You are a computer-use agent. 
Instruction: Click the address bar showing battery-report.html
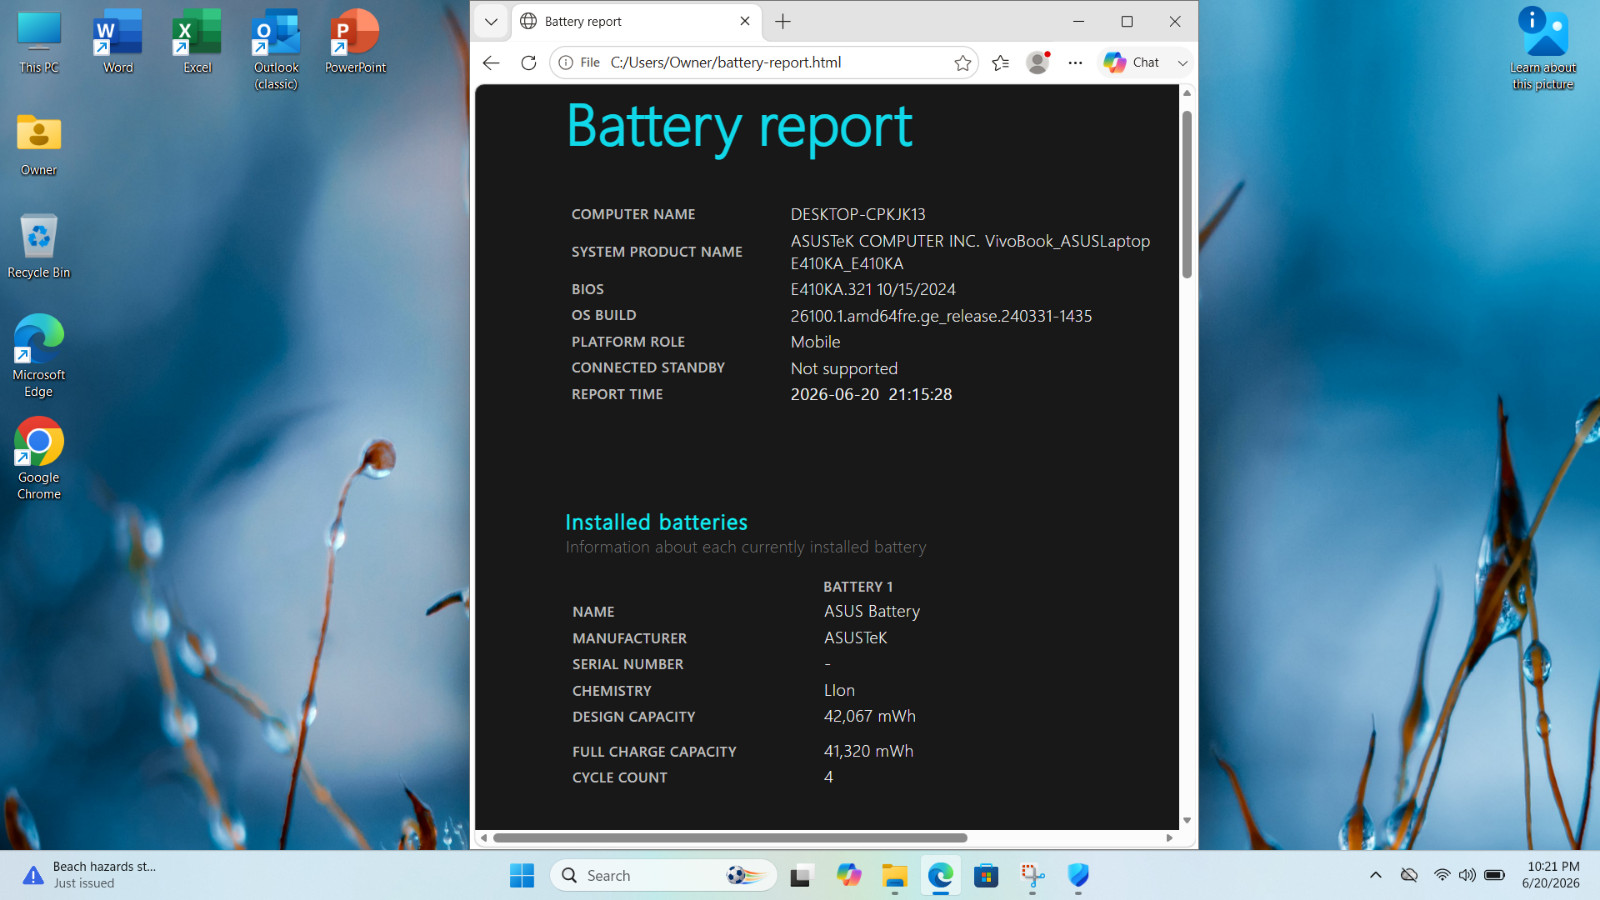[764, 63]
